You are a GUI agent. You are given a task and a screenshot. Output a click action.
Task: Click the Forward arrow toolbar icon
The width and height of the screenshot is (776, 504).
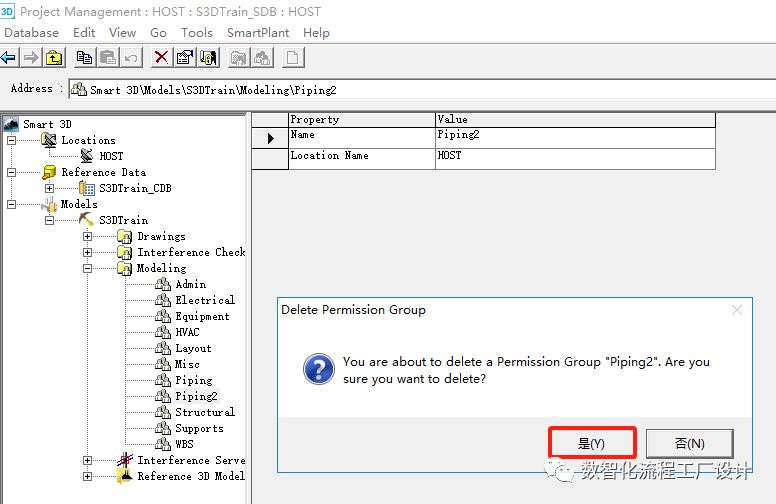pos(31,58)
